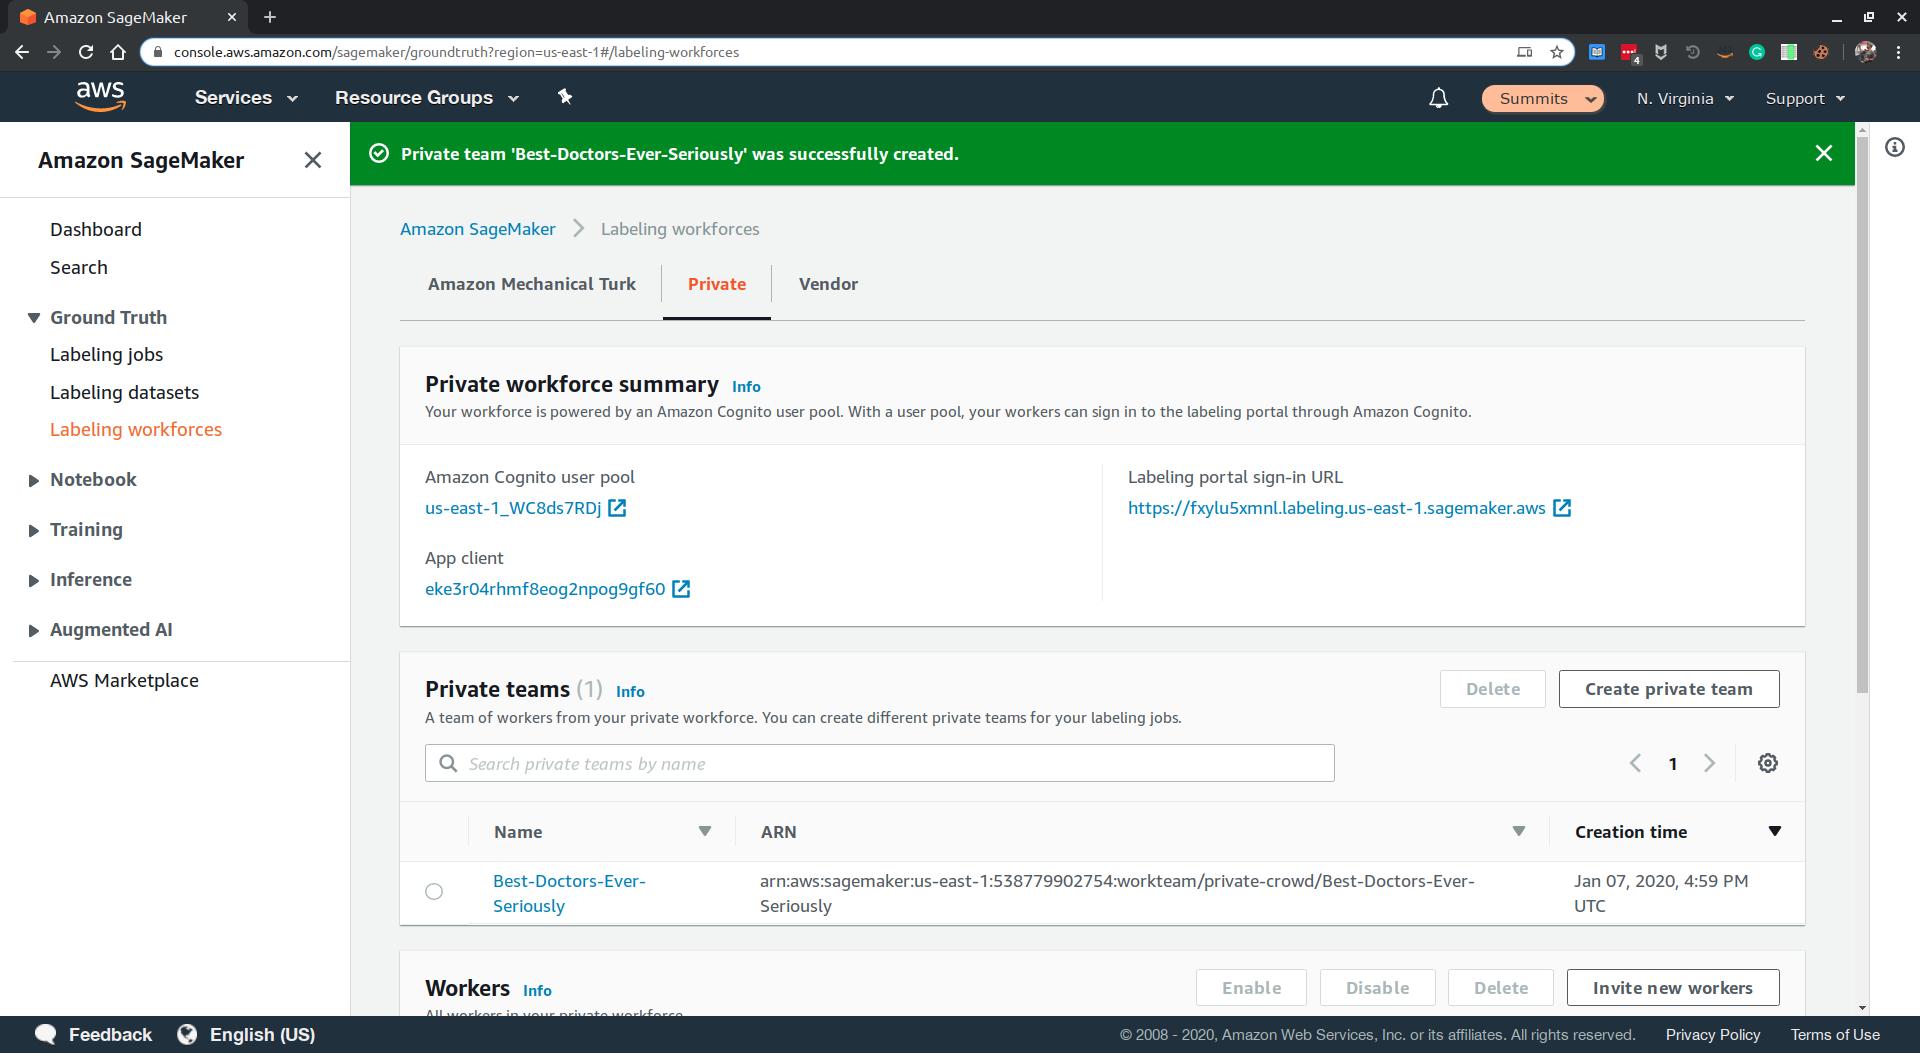Click the private teams table settings gear
The image size is (1920, 1053).
pos(1768,763)
